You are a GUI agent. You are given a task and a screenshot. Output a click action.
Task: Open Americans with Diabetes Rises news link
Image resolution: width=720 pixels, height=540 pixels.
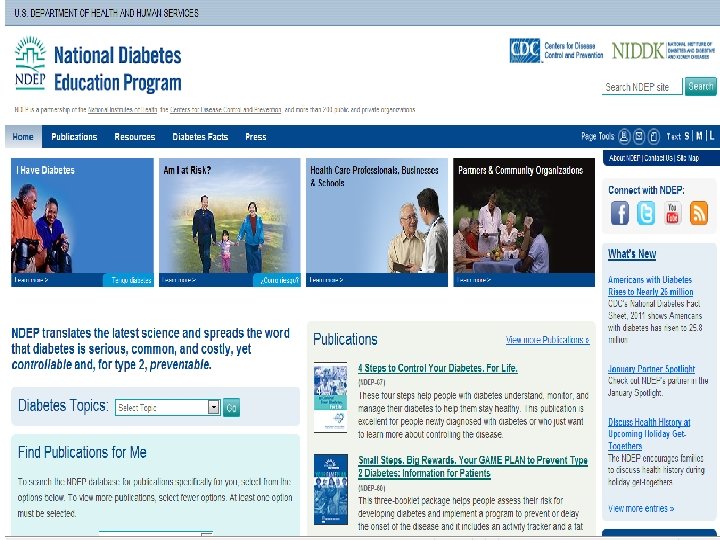[651, 286]
